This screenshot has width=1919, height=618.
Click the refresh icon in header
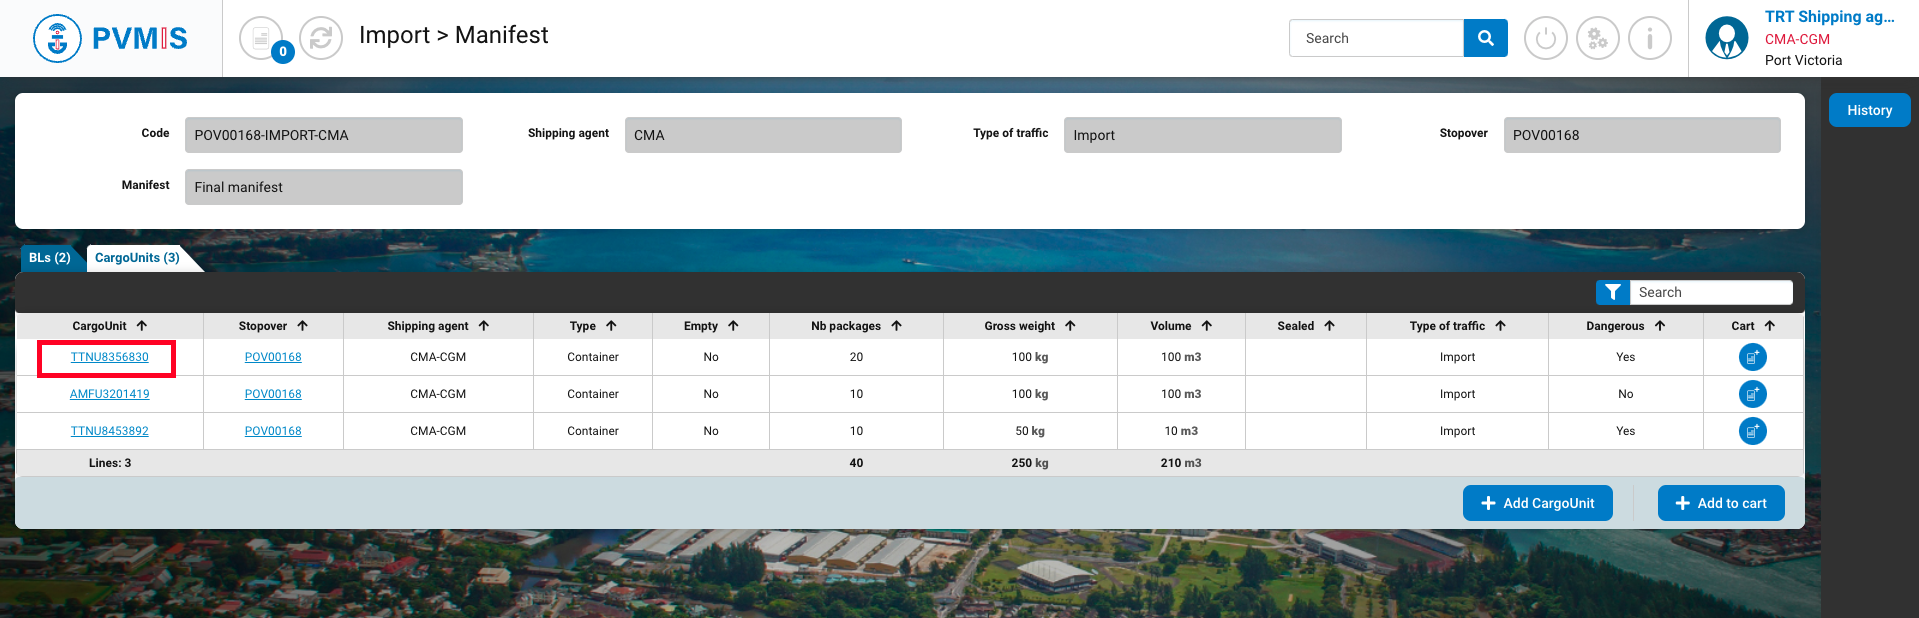321,39
